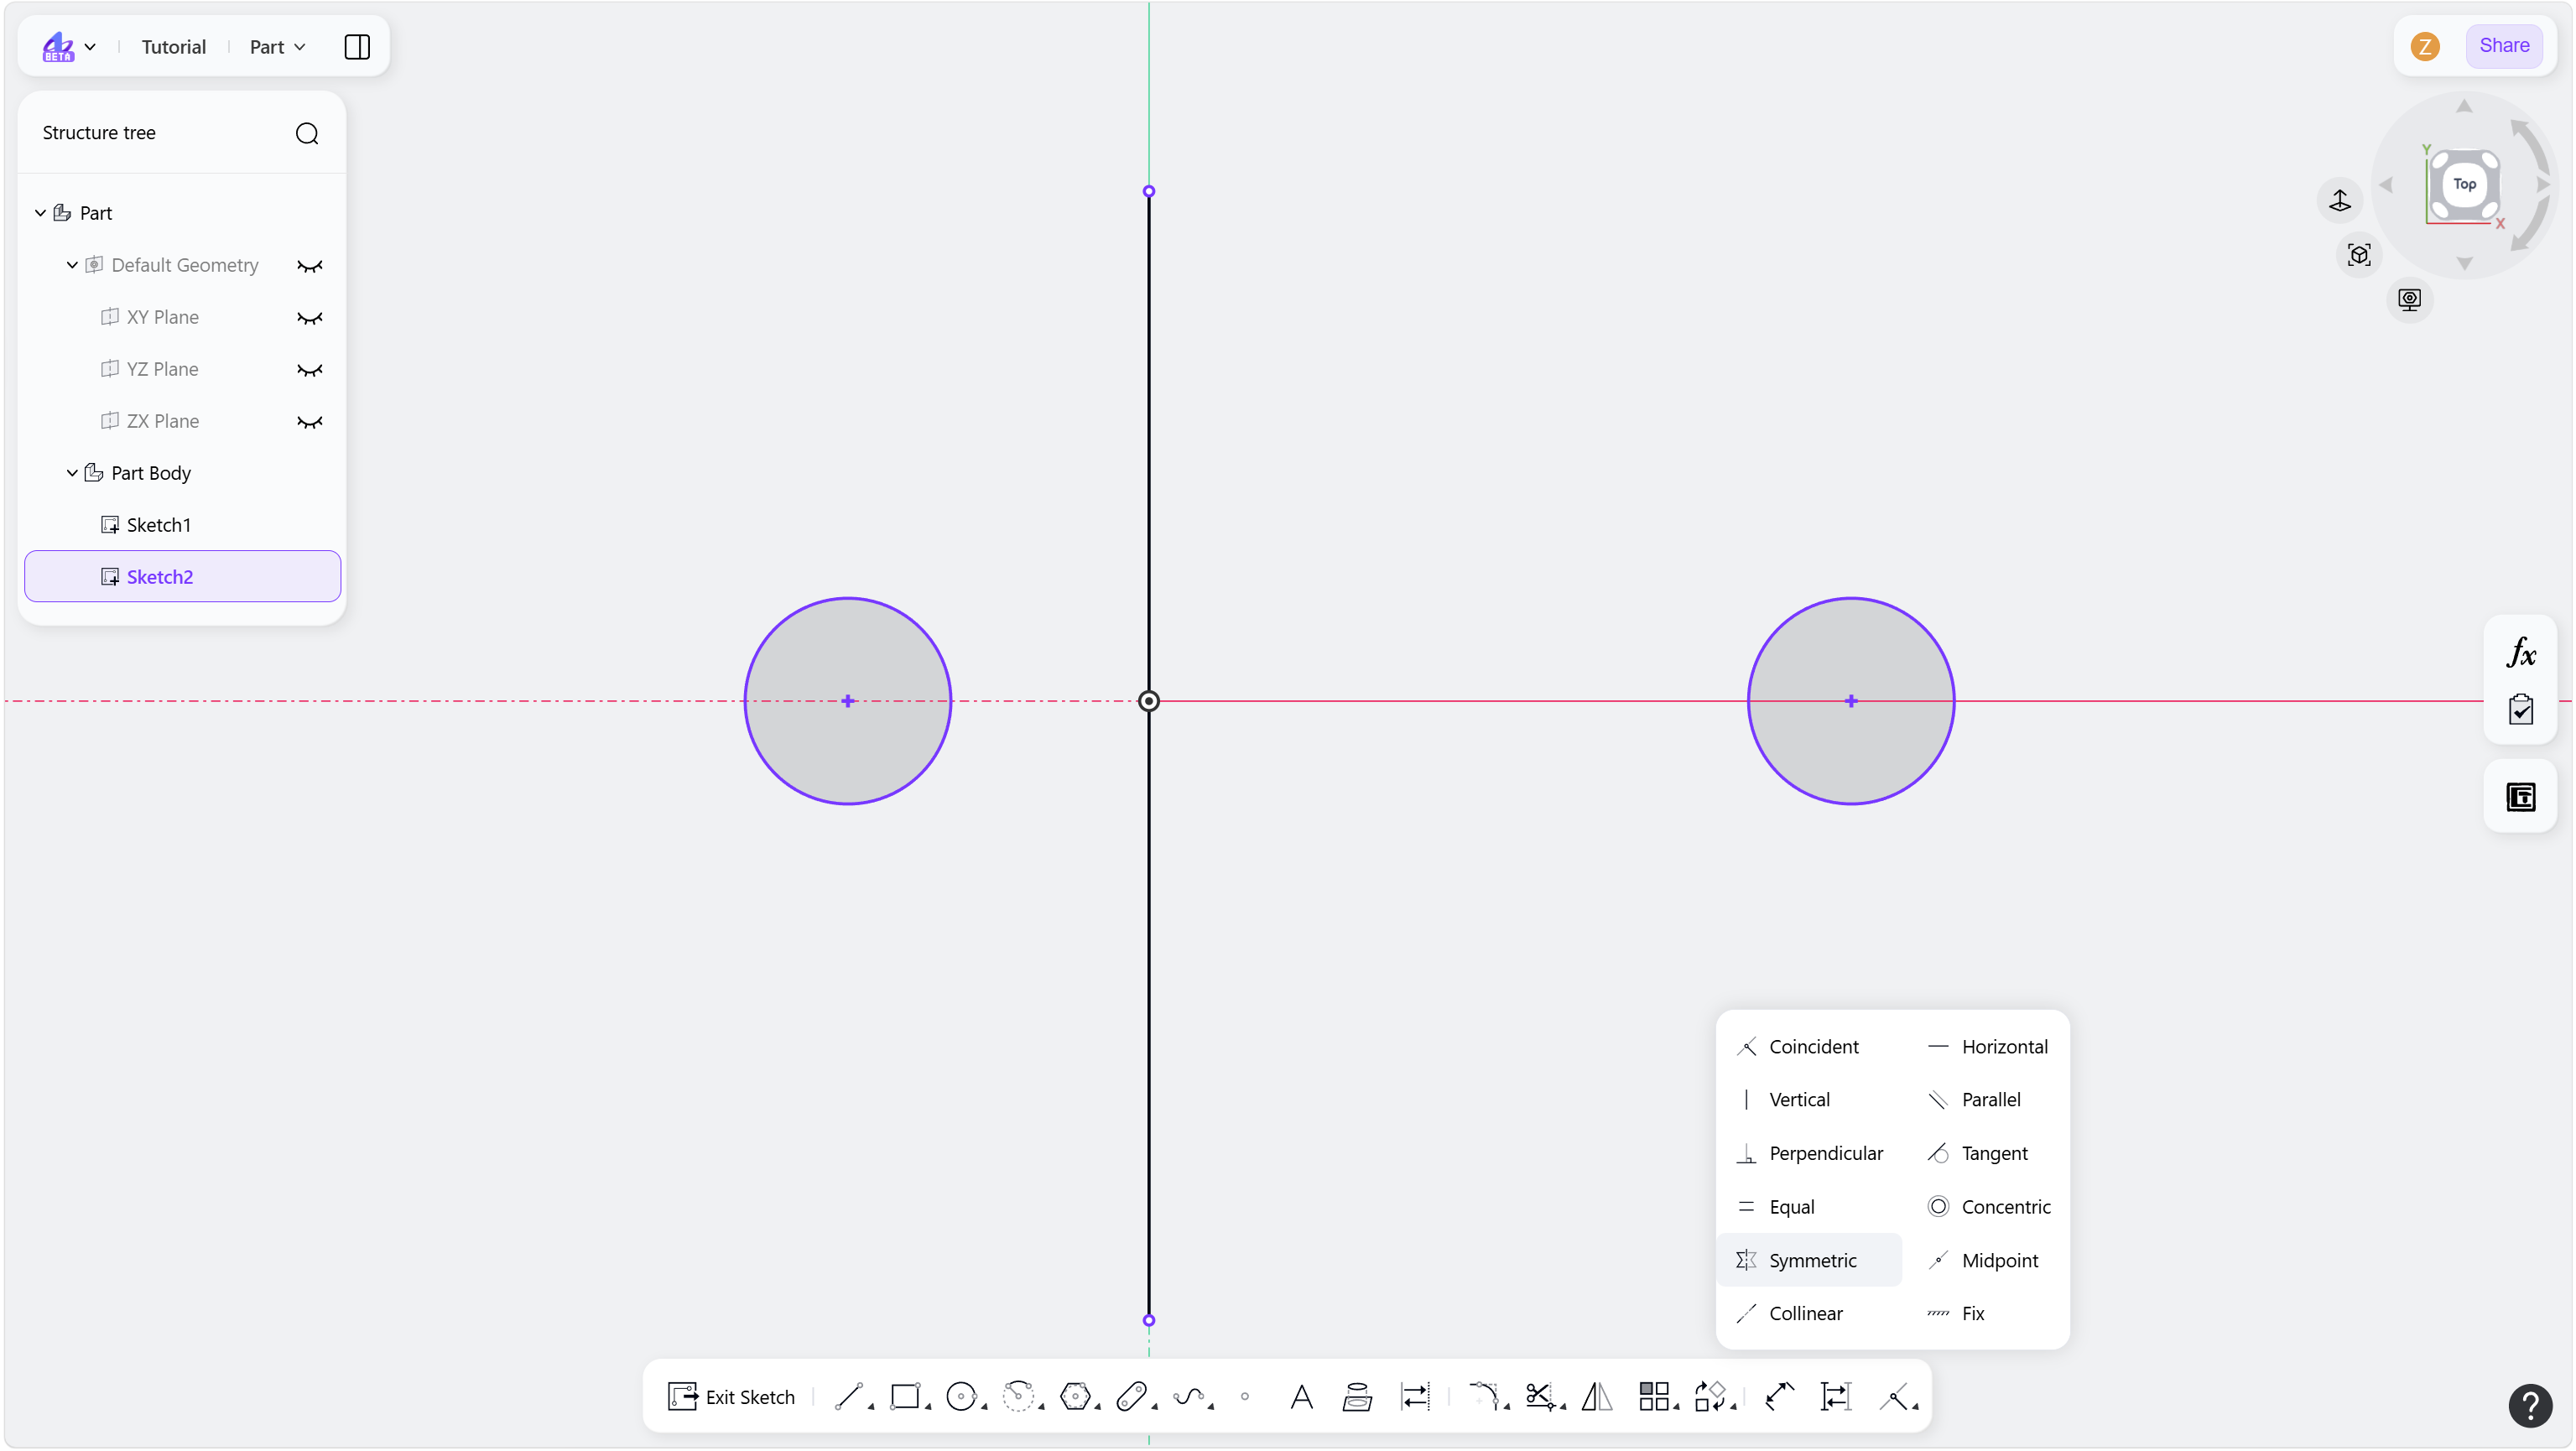The height and width of the screenshot is (1451, 2576).
Task: Open the help question mark button
Action: coord(2531,1405)
